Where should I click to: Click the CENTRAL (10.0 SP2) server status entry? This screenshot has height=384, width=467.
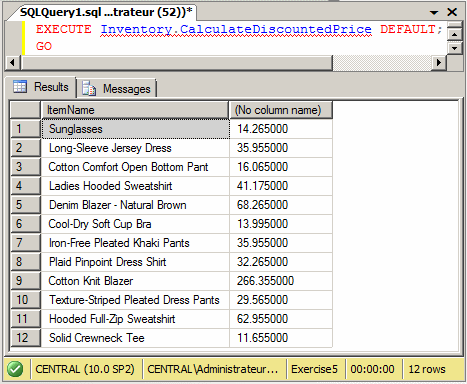click(x=85, y=369)
